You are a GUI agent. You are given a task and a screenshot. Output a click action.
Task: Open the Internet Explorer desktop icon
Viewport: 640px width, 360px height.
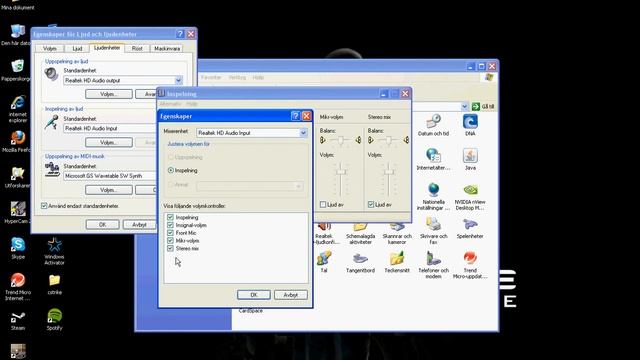point(18,109)
